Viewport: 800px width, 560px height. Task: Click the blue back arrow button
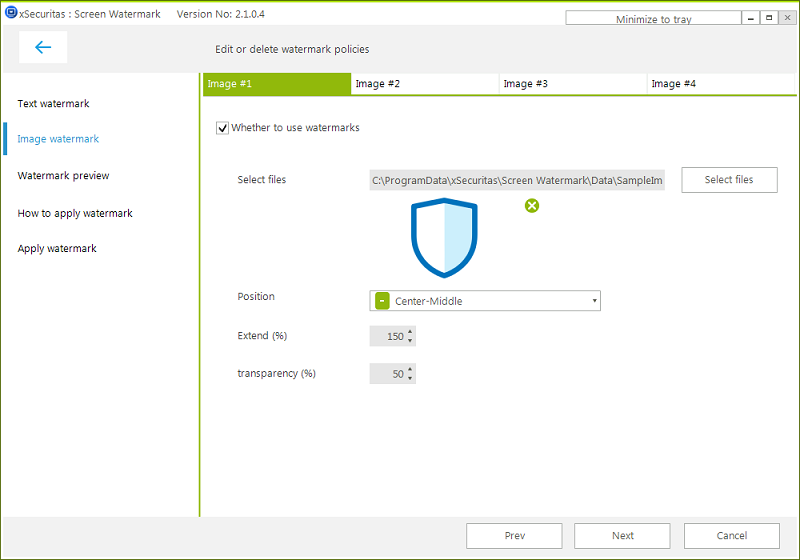[x=43, y=47]
